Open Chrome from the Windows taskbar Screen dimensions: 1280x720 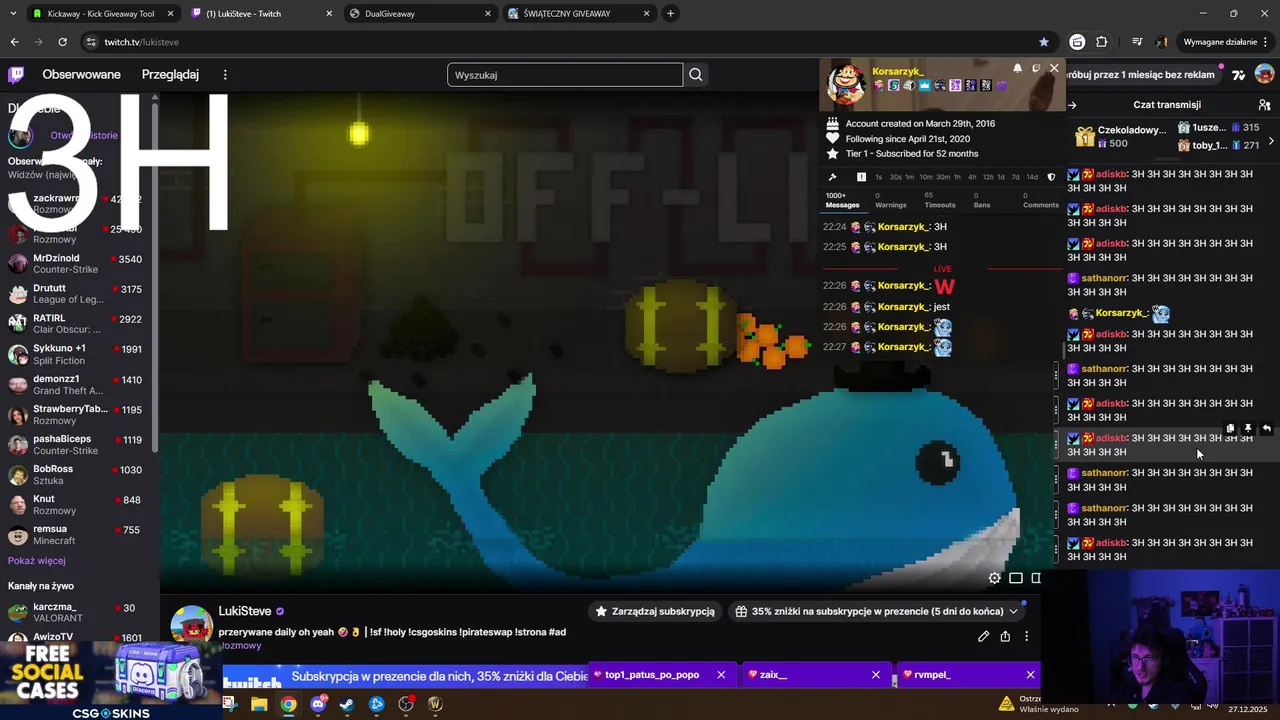pyautogui.click(x=288, y=704)
